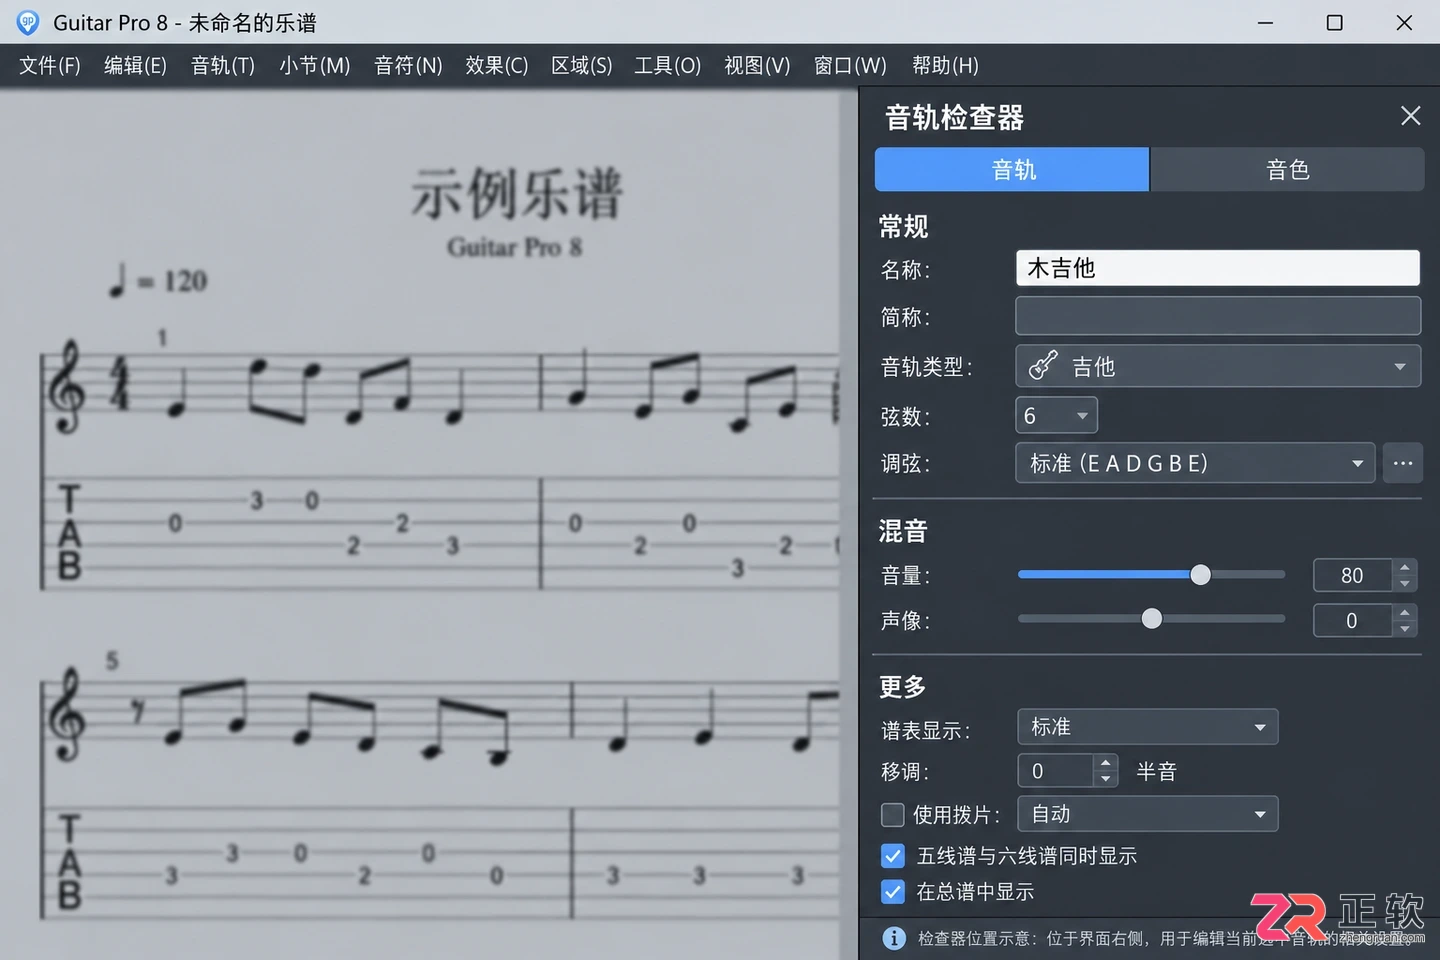Open tuning options with the ellipsis button
The height and width of the screenshot is (960, 1440).
point(1403,463)
